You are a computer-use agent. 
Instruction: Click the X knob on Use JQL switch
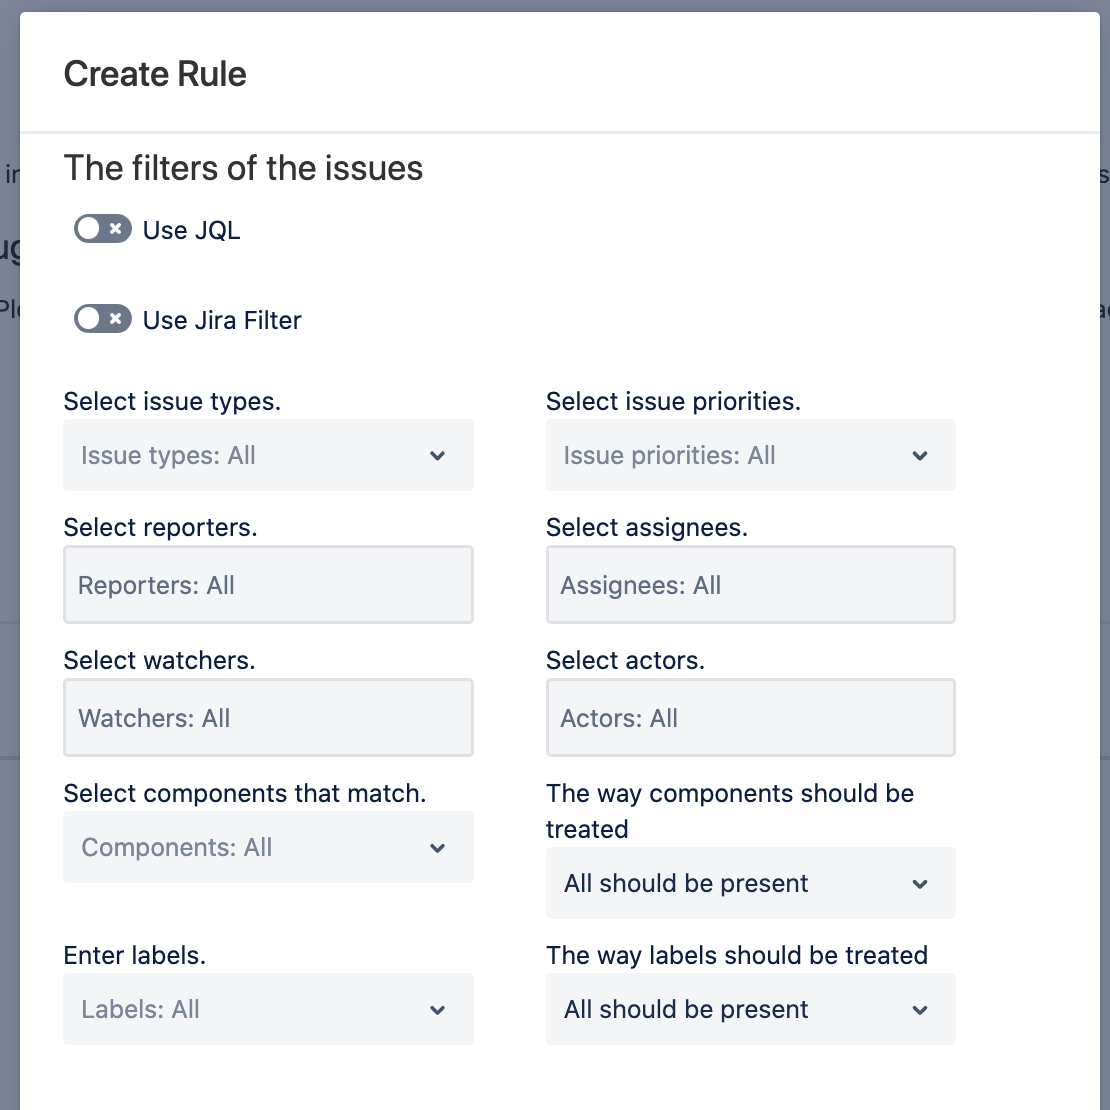(116, 230)
